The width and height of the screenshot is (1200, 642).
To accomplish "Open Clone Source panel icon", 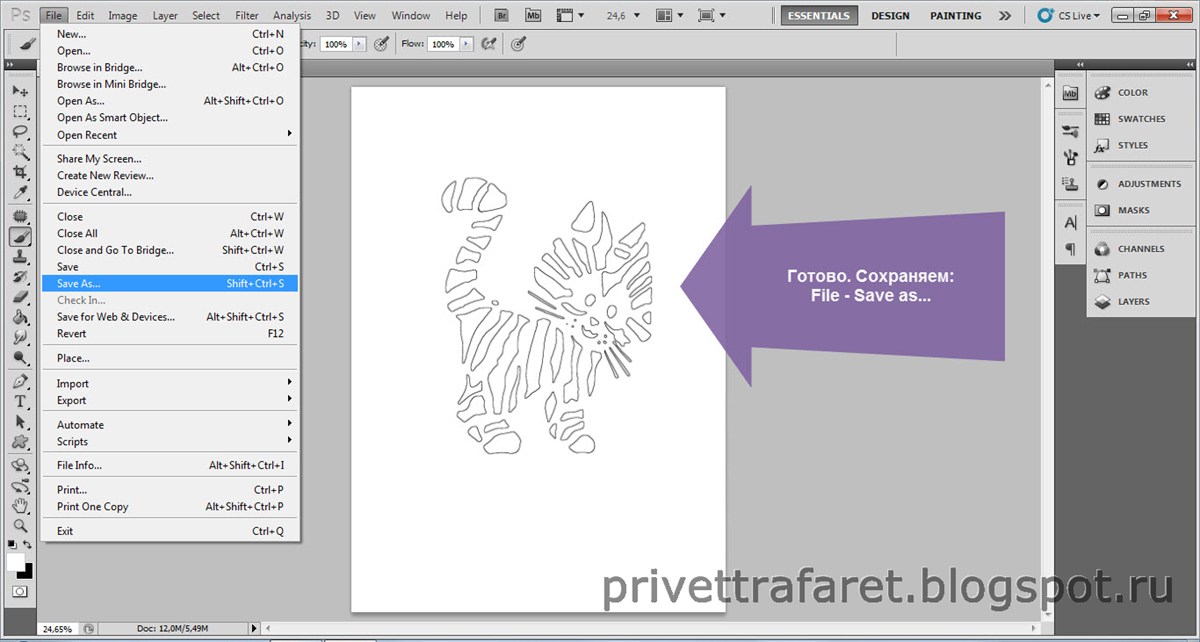I will click(x=1070, y=184).
